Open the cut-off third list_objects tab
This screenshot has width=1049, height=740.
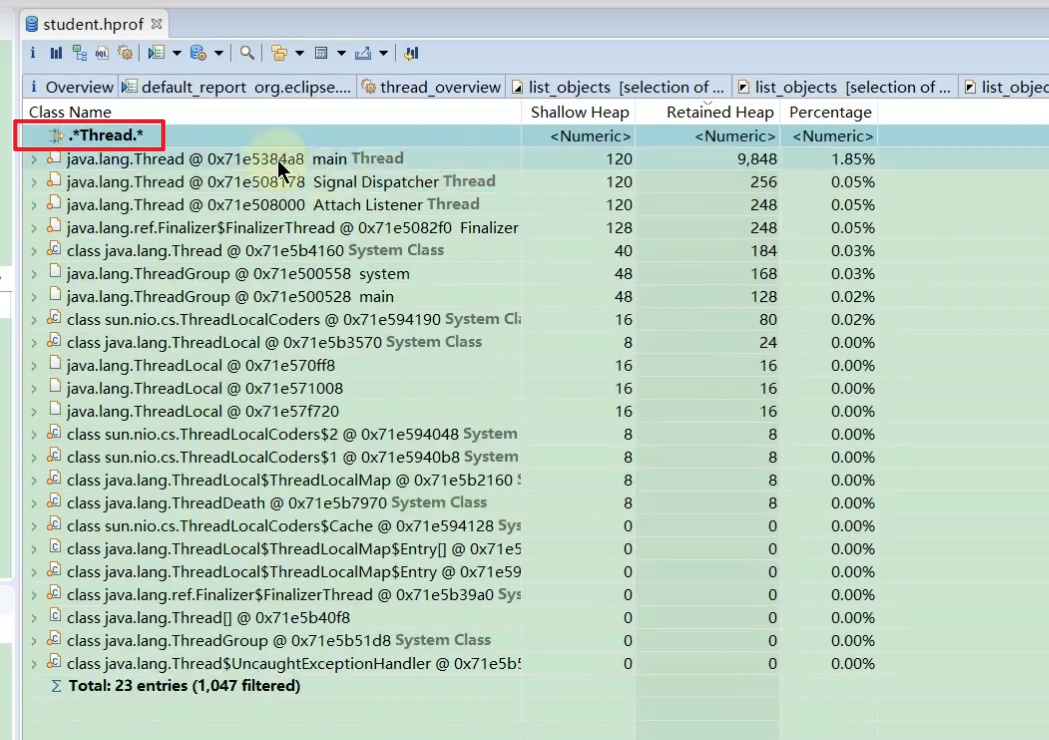[1005, 87]
